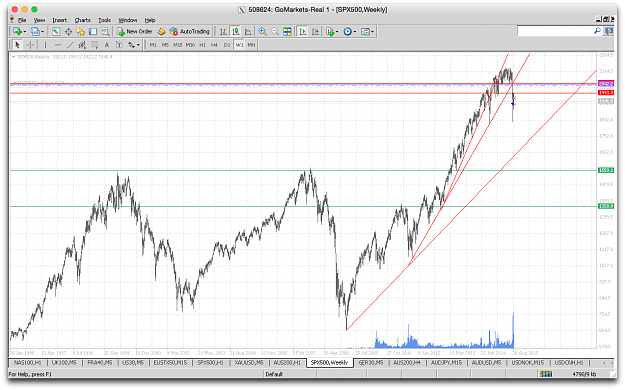Set timeframe to D1
The image size is (625, 390).
coord(227,45)
